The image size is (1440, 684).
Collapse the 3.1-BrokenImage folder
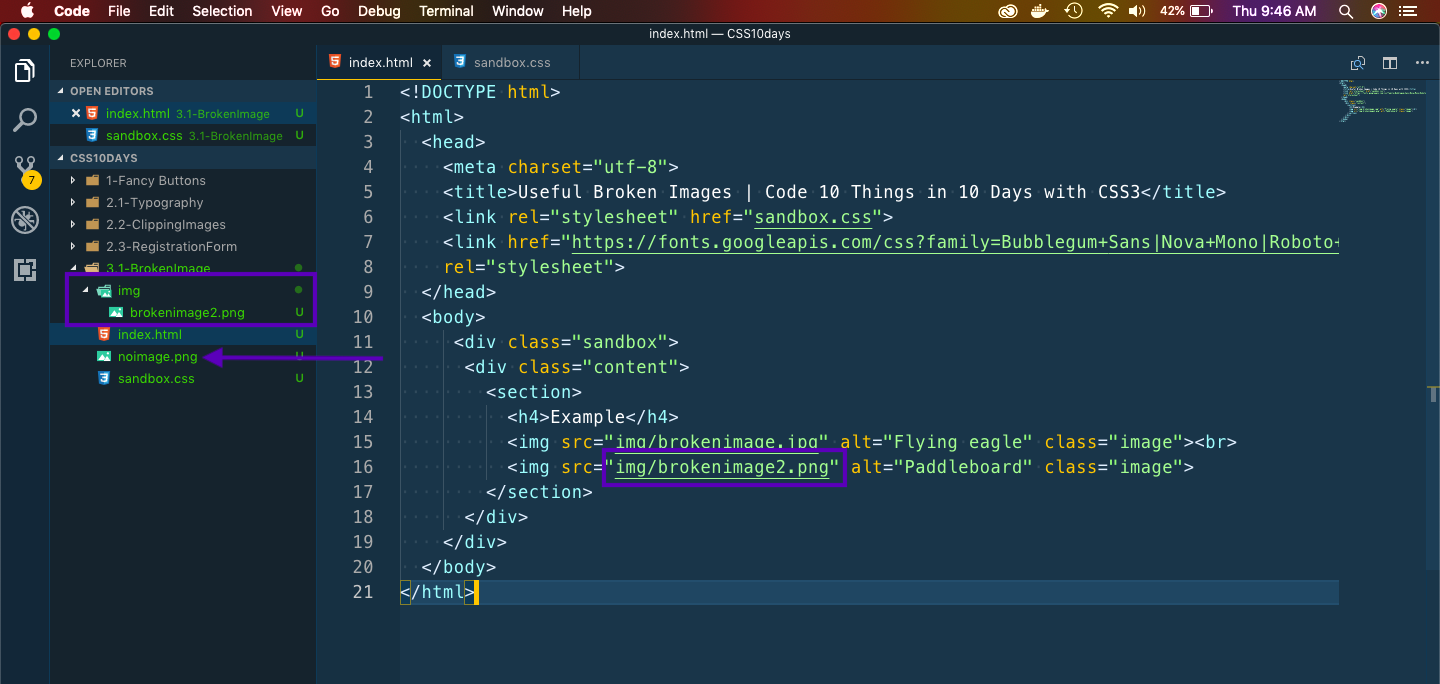(73, 268)
